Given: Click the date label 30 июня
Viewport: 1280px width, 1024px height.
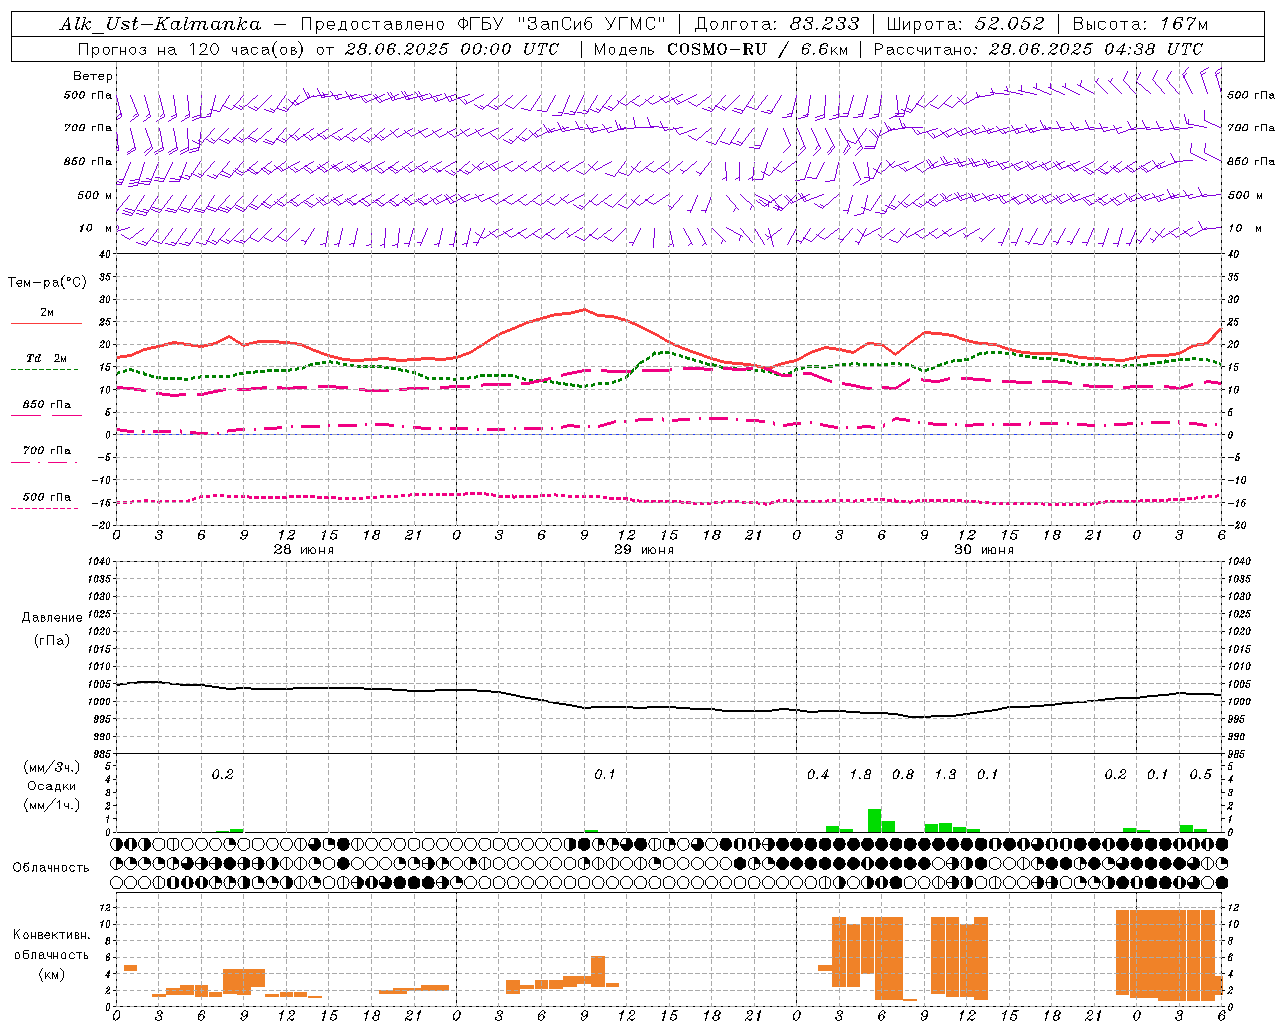Looking at the screenshot, I should click(984, 550).
